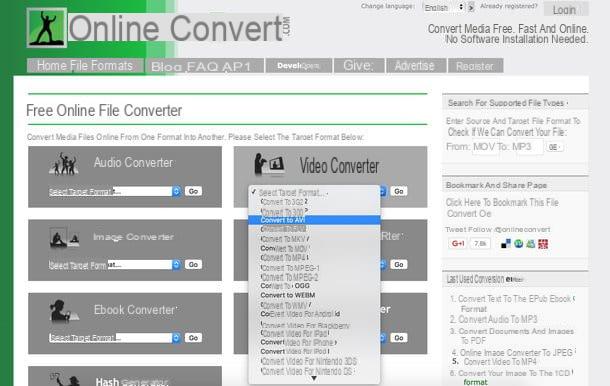Select Convert to AVI option
The height and width of the screenshot is (386, 610).
pyautogui.click(x=314, y=220)
